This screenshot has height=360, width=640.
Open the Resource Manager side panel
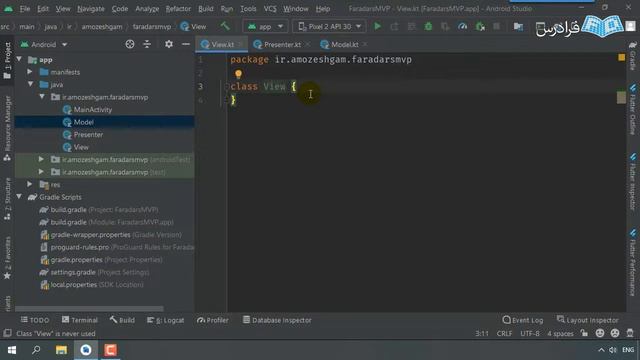(7, 129)
